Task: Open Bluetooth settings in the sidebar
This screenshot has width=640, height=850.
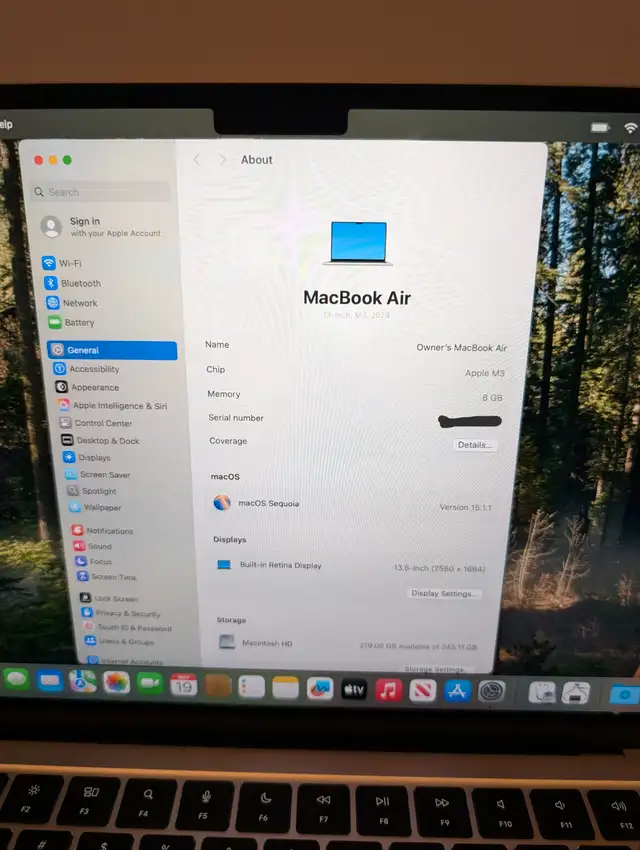Action: (73, 283)
